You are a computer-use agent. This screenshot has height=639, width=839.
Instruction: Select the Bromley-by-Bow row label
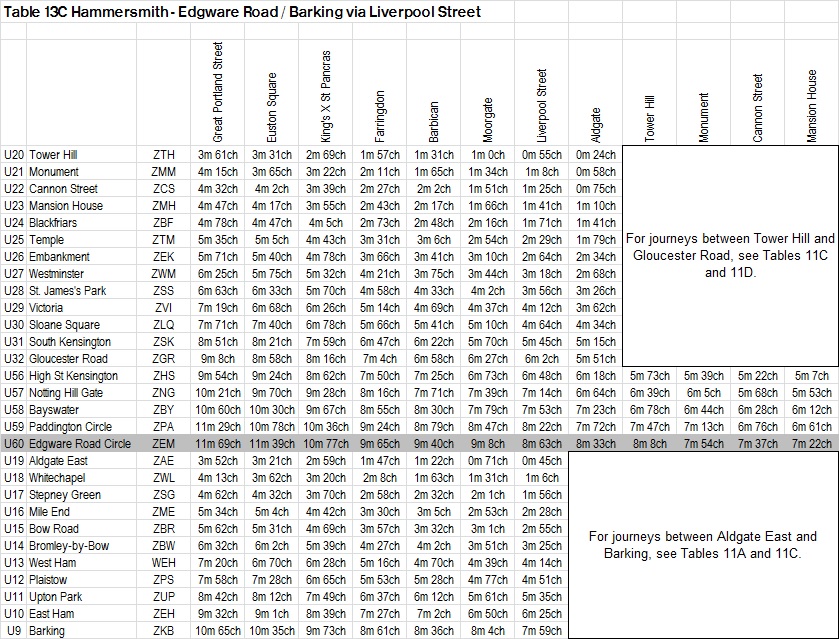coord(69,546)
